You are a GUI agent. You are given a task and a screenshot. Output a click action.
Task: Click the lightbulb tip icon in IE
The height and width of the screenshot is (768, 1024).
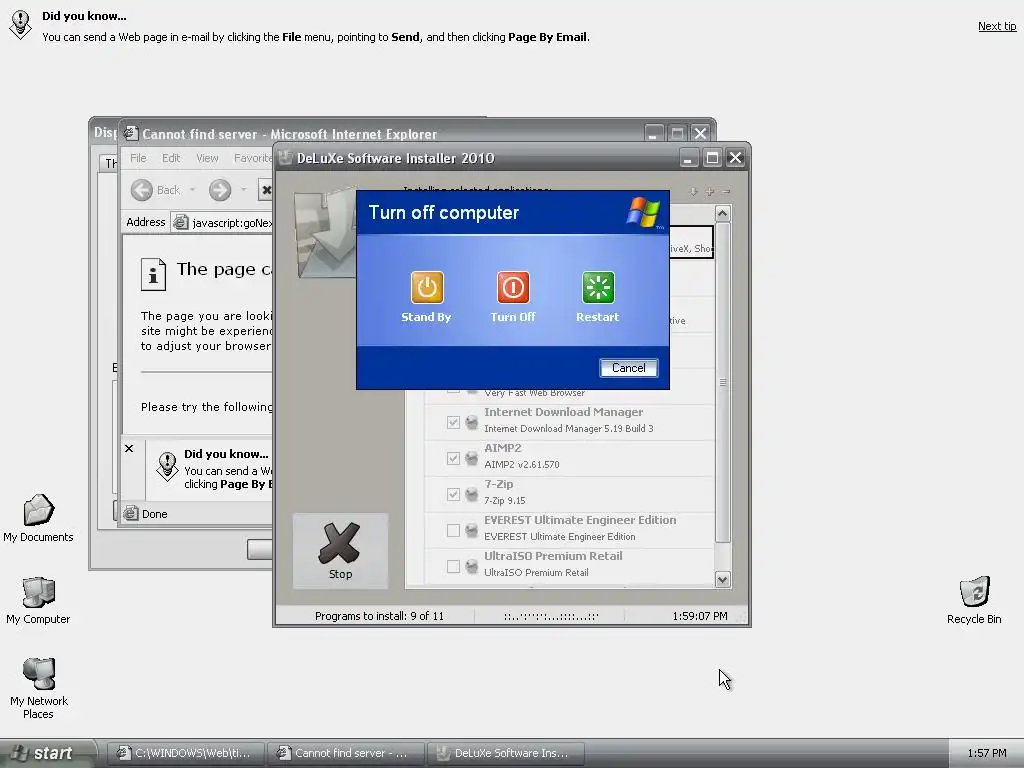click(167, 466)
